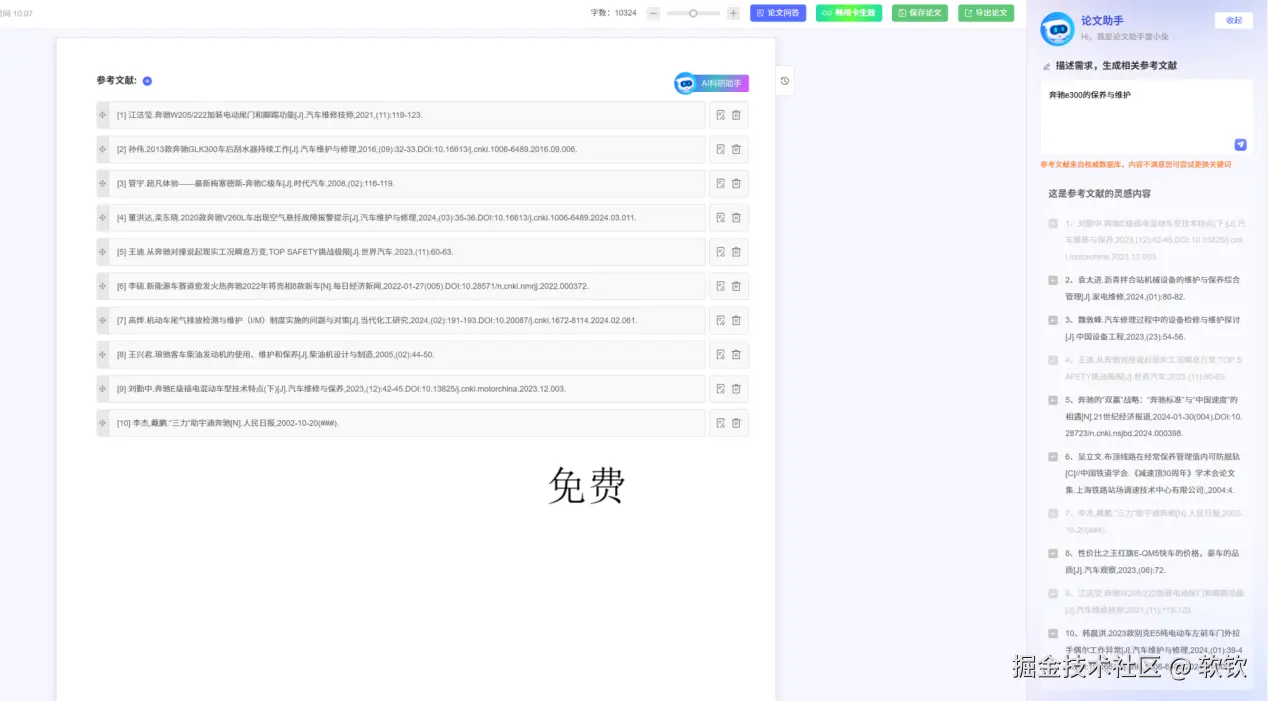Edit reference [7] 高烨

click(720, 320)
